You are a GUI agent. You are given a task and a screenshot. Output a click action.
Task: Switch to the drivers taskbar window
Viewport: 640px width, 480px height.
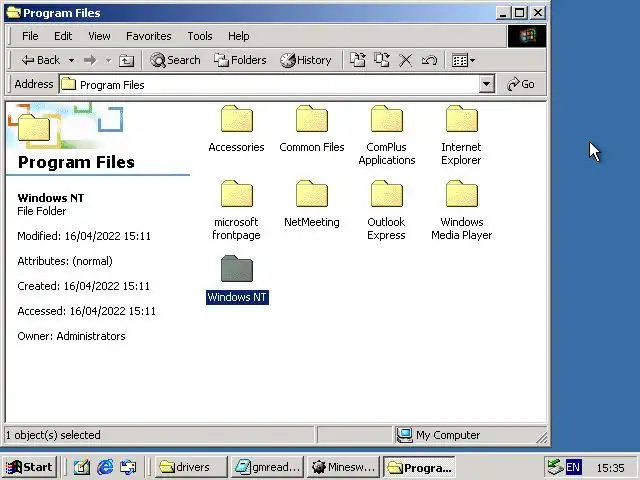[x=191, y=467]
